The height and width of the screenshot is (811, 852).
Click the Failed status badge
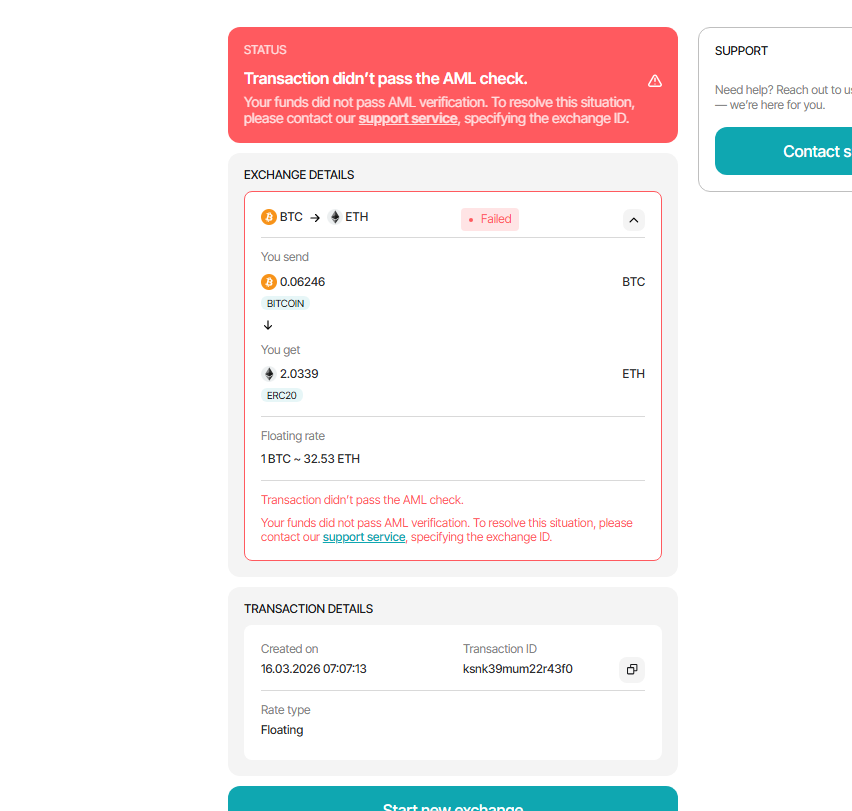tap(490, 219)
